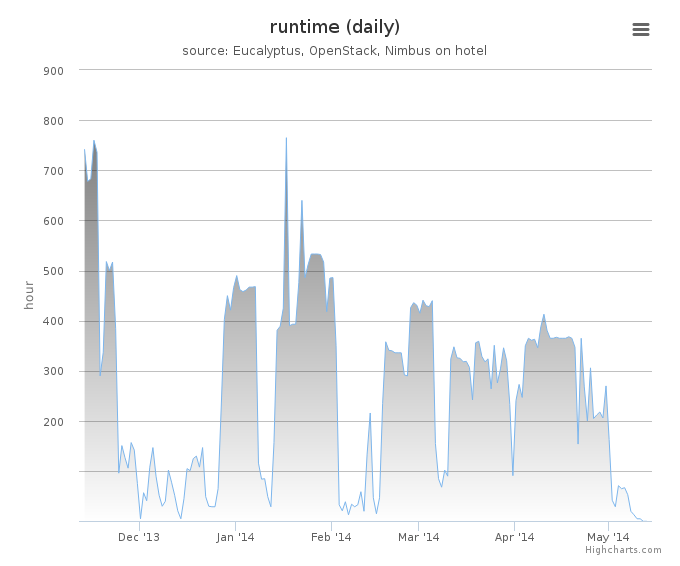
Task: Click the y-axis label 700
Action: (53, 171)
